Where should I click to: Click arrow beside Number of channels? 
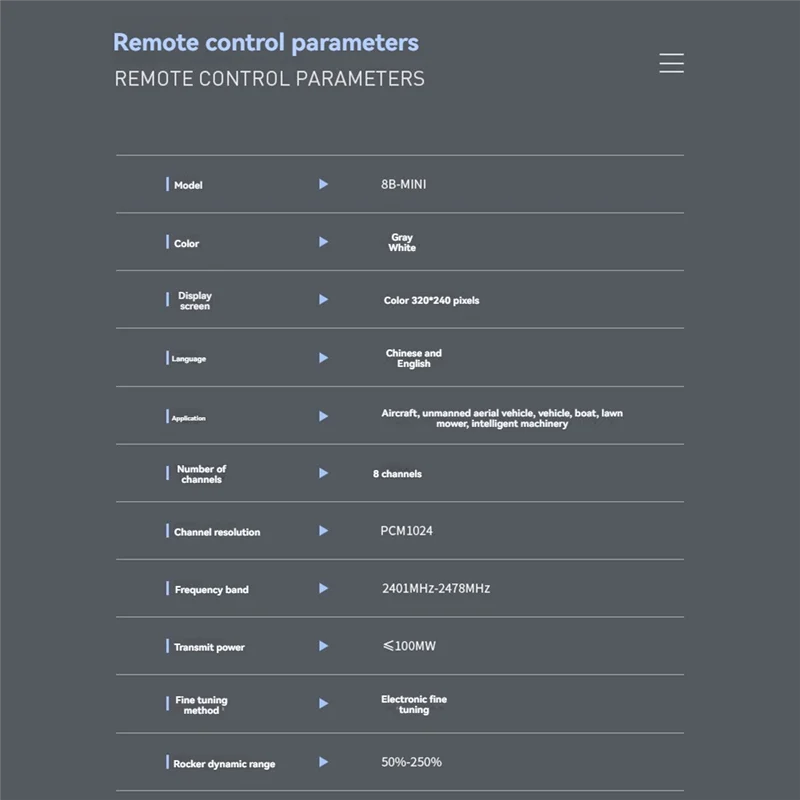(323, 473)
